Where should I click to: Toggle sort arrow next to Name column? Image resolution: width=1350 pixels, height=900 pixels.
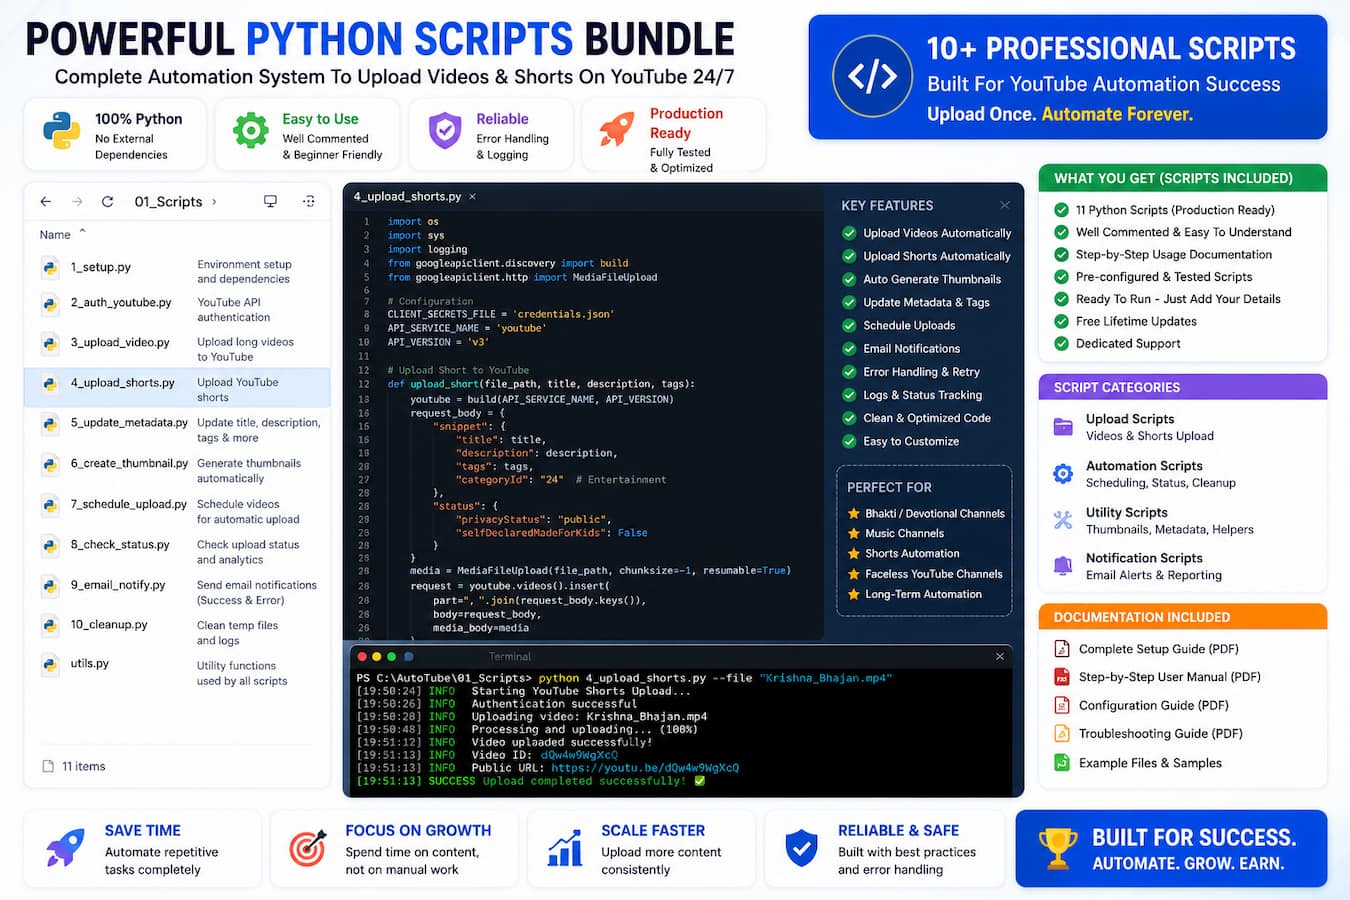click(82, 231)
